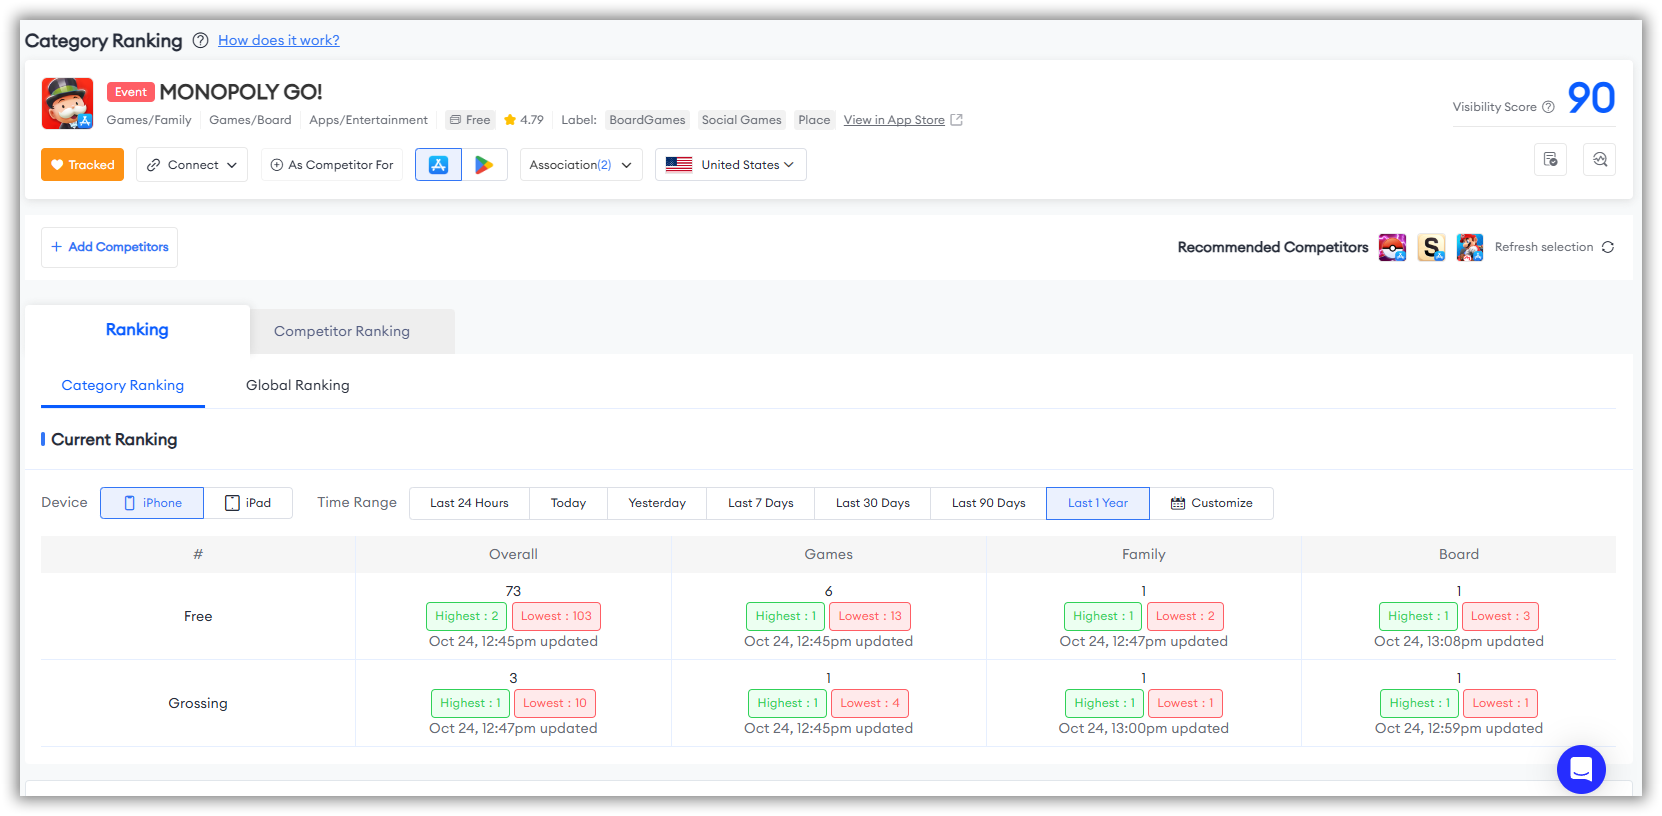Click the Visibility Score help icon
Image resolution: width=1662 pixels, height=816 pixels.
(x=1548, y=107)
